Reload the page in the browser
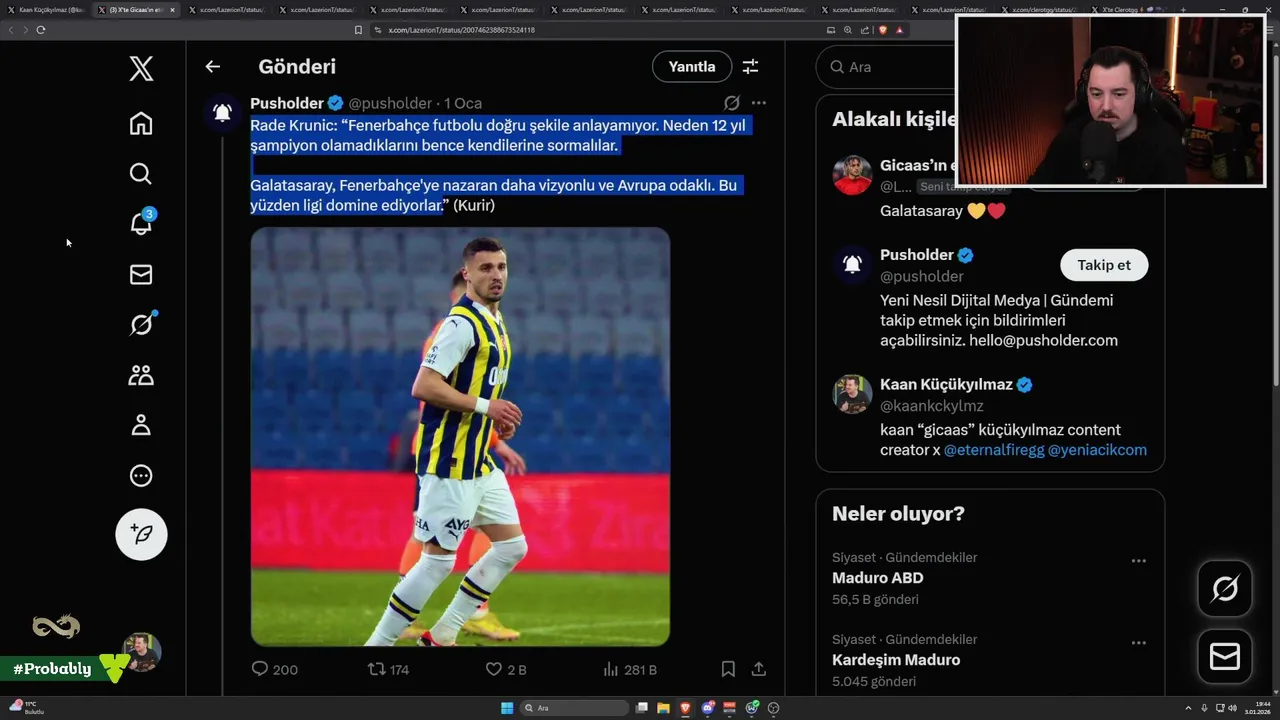This screenshot has width=1280, height=720. [40, 30]
